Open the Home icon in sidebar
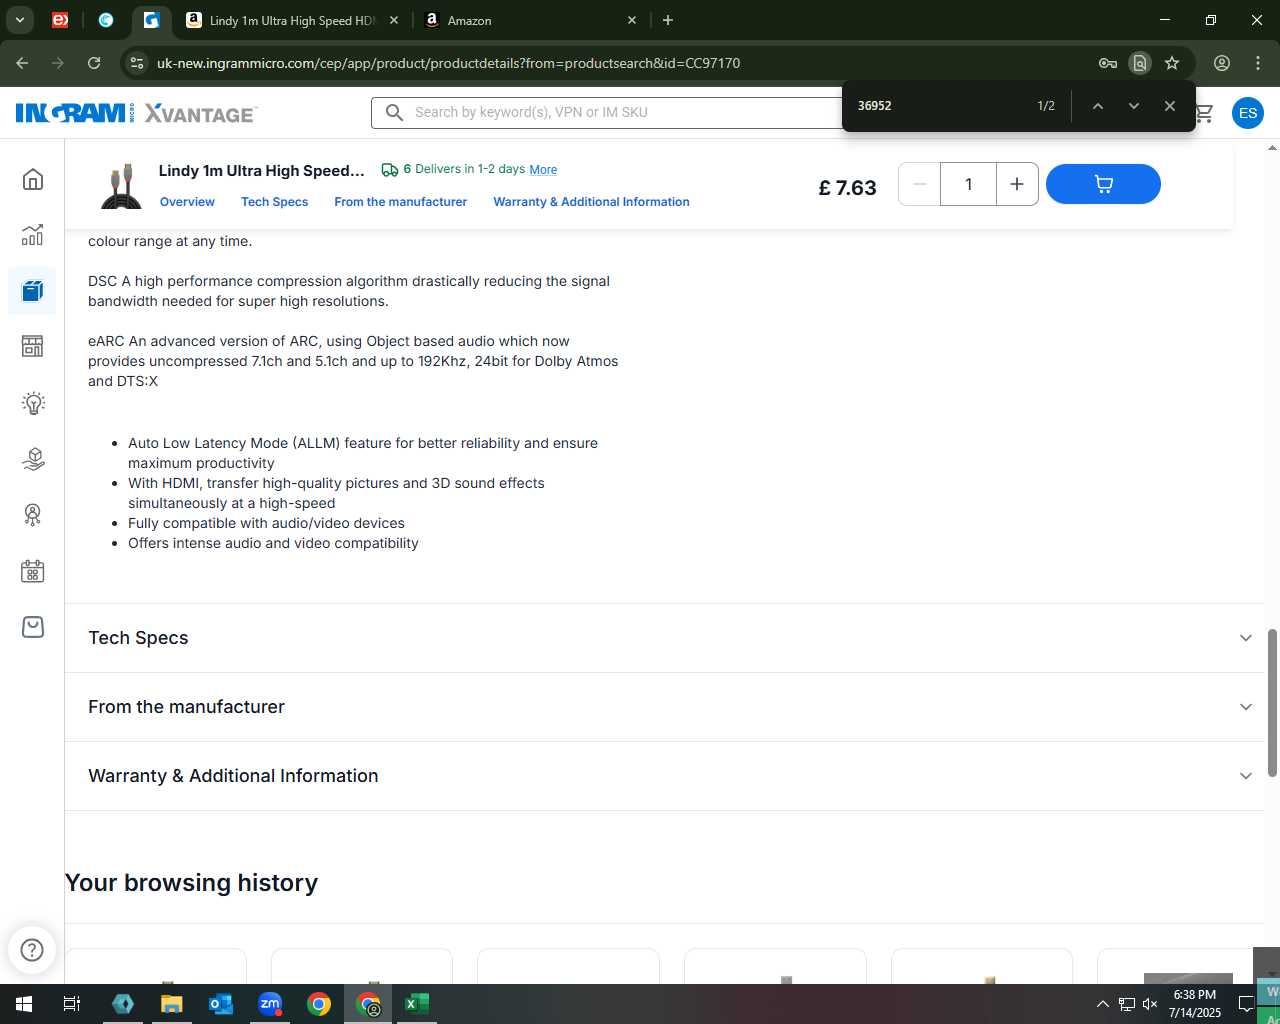 33,179
